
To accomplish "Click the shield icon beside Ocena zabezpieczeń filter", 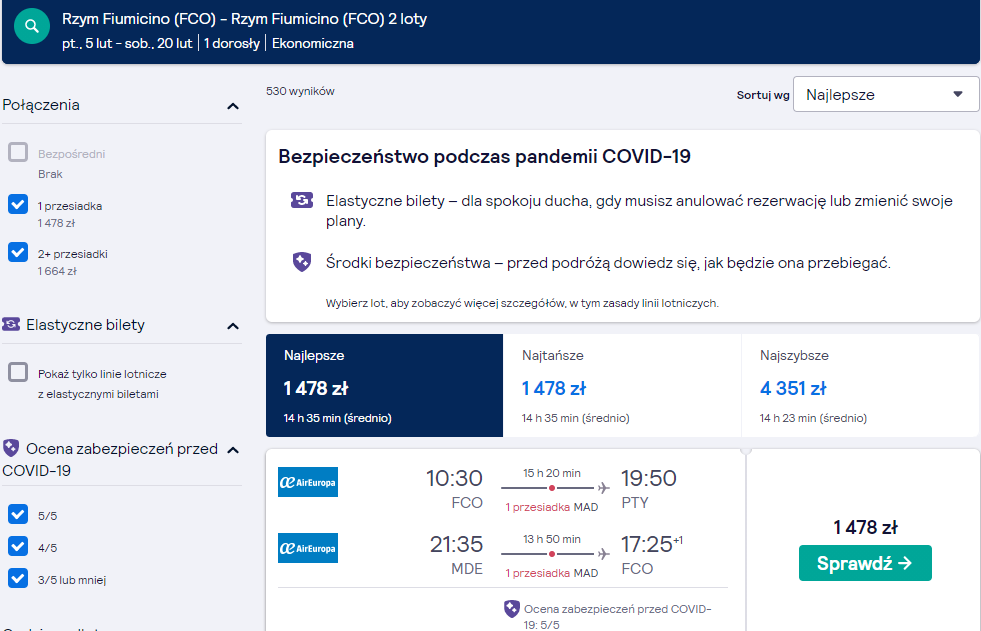I will [11, 448].
